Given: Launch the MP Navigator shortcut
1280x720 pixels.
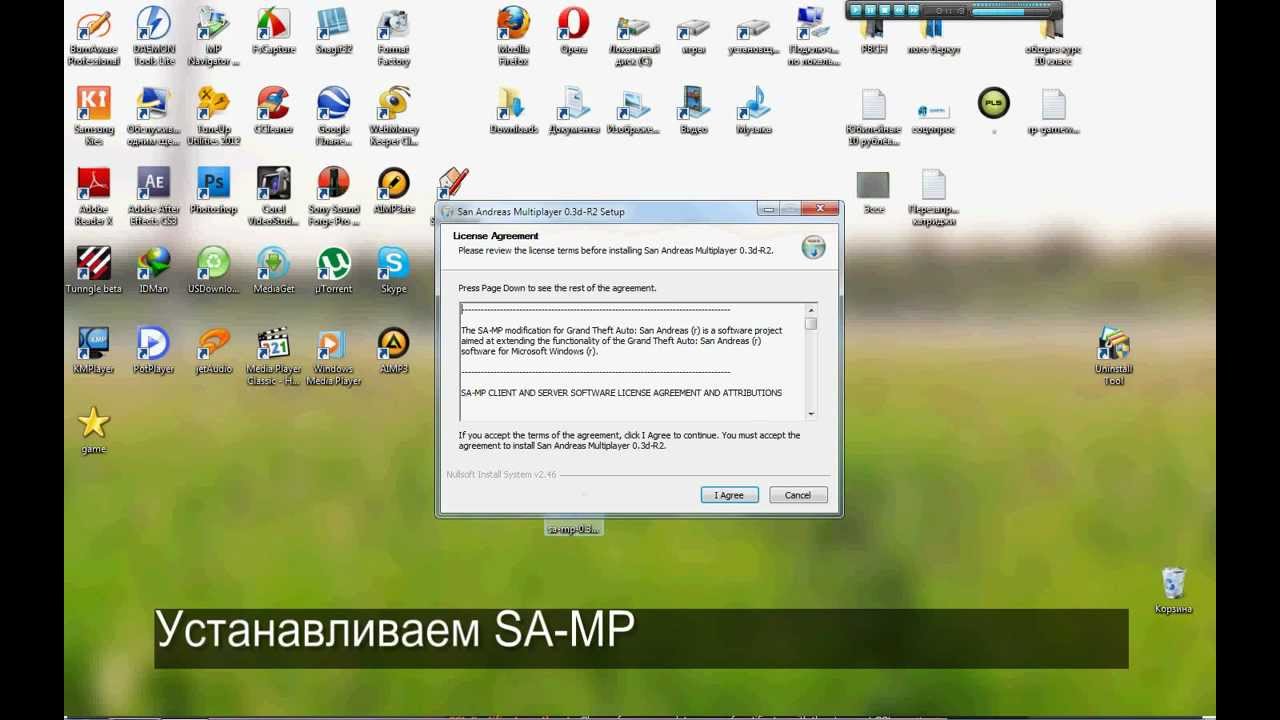Looking at the screenshot, I should [213, 35].
